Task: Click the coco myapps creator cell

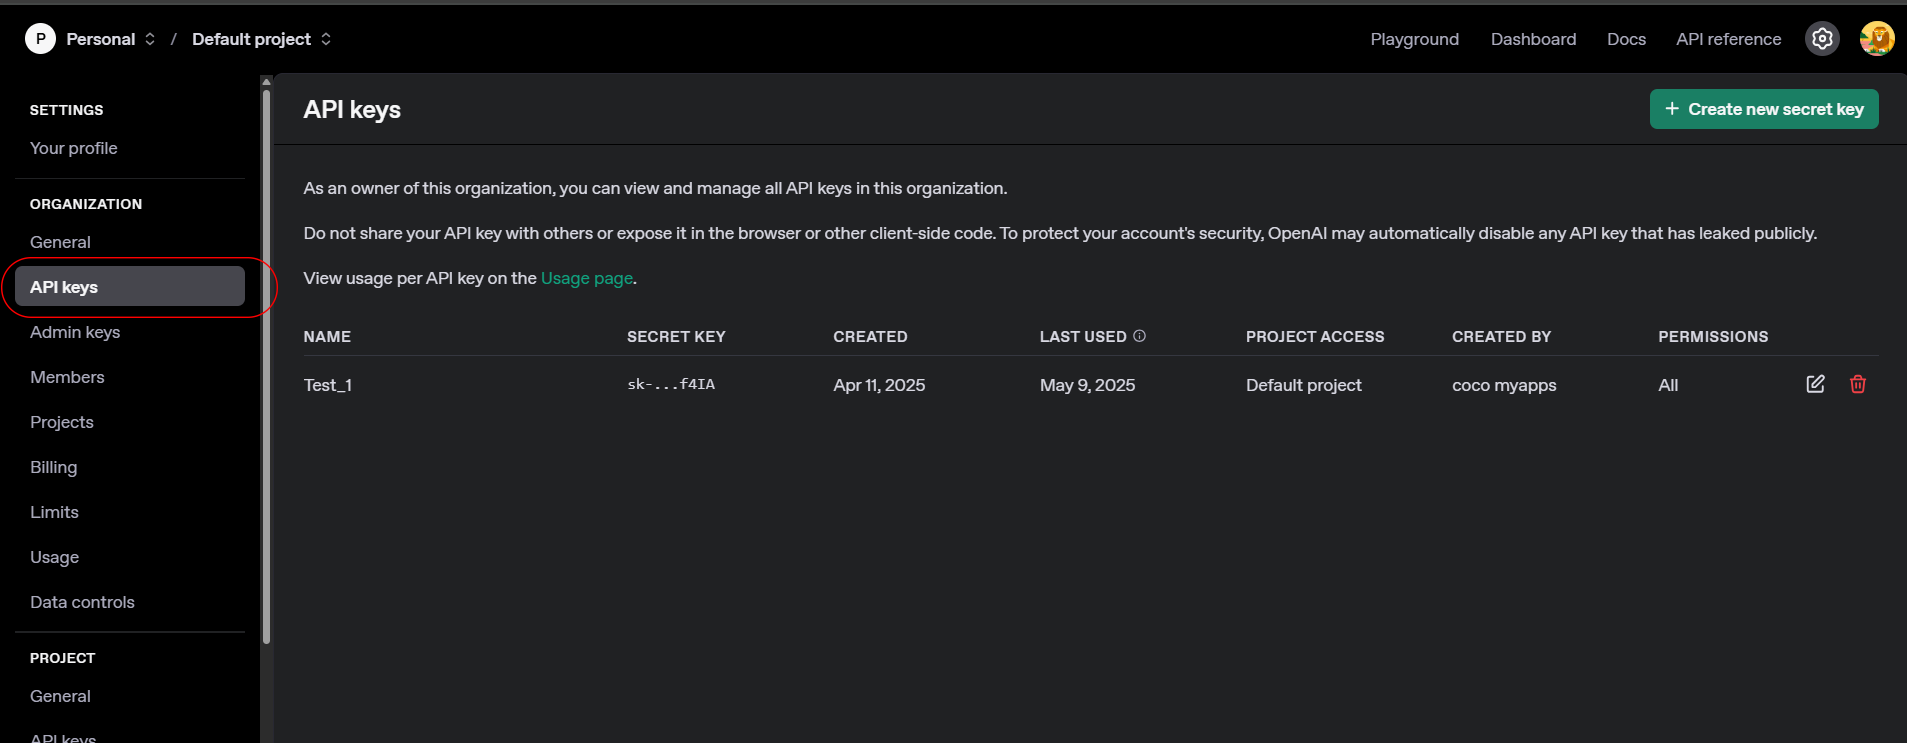Action: (x=1504, y=385)
